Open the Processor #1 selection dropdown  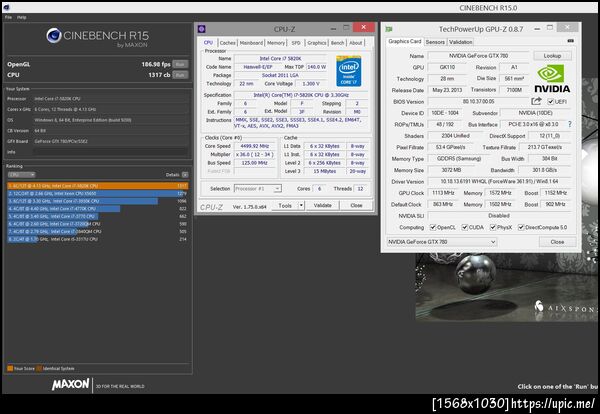258,189
